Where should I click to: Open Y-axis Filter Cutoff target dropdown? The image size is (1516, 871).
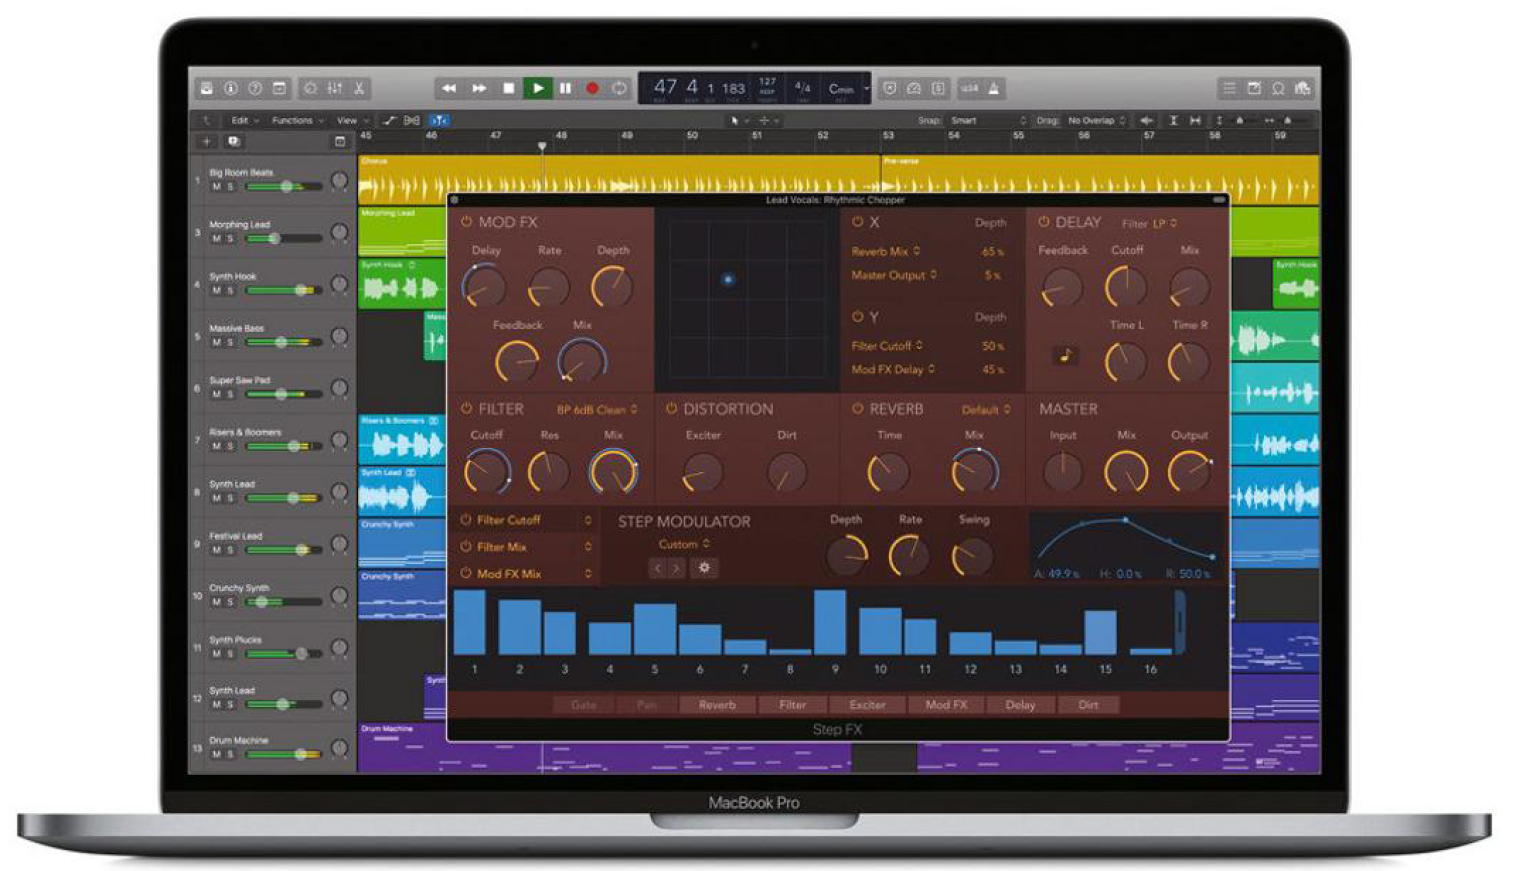coord(887,345)
